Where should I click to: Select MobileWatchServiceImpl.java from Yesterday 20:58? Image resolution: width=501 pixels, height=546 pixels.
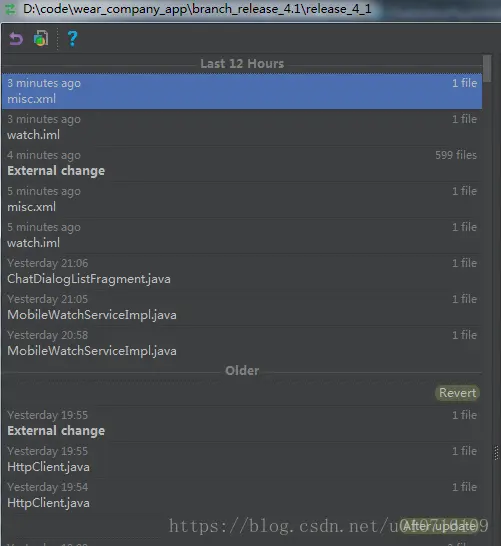pos(242,343)
